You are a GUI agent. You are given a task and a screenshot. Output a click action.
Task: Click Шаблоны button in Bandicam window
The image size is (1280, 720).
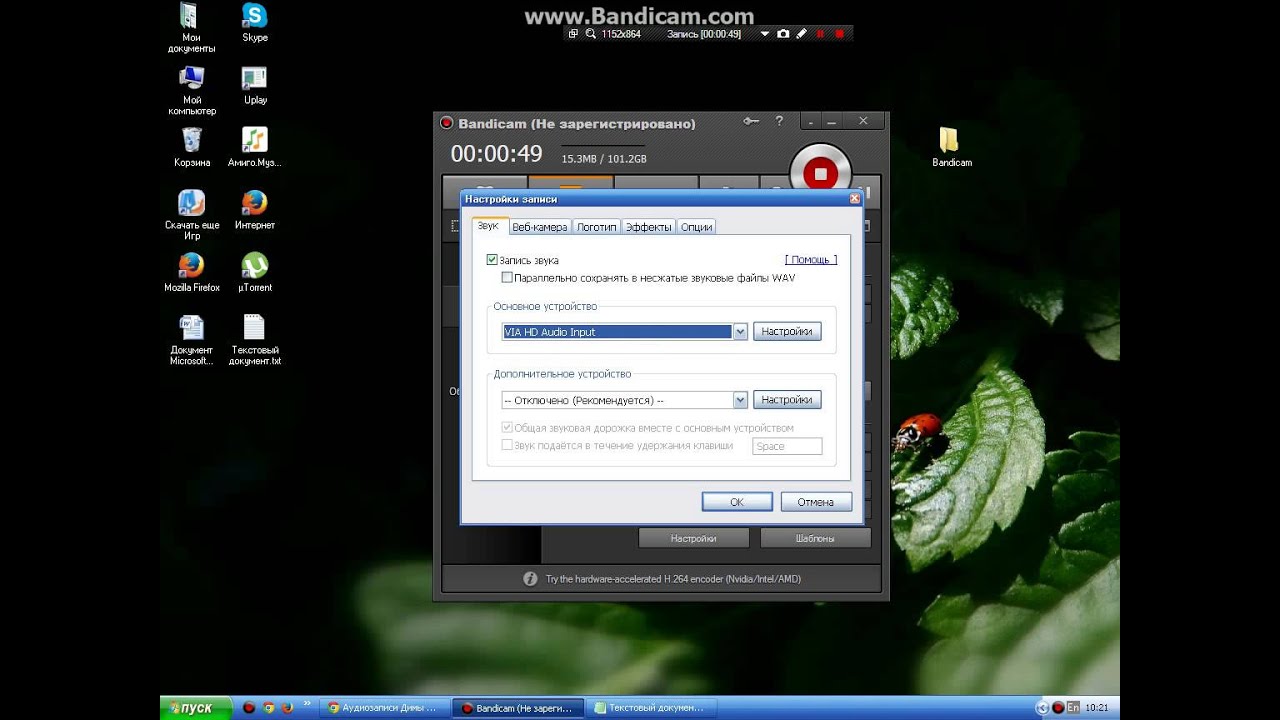tap(815, 538)
